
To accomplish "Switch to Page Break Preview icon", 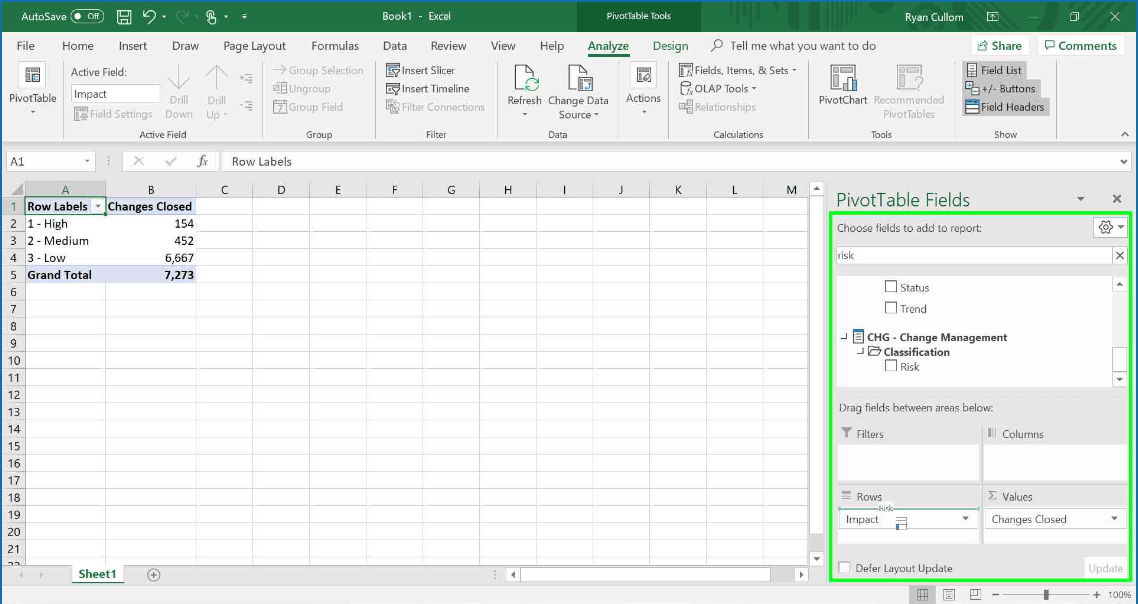I will (975, 595).
